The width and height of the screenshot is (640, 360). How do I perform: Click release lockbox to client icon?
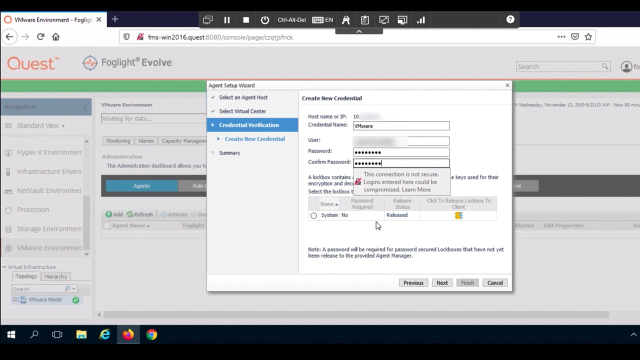point(458,216)
